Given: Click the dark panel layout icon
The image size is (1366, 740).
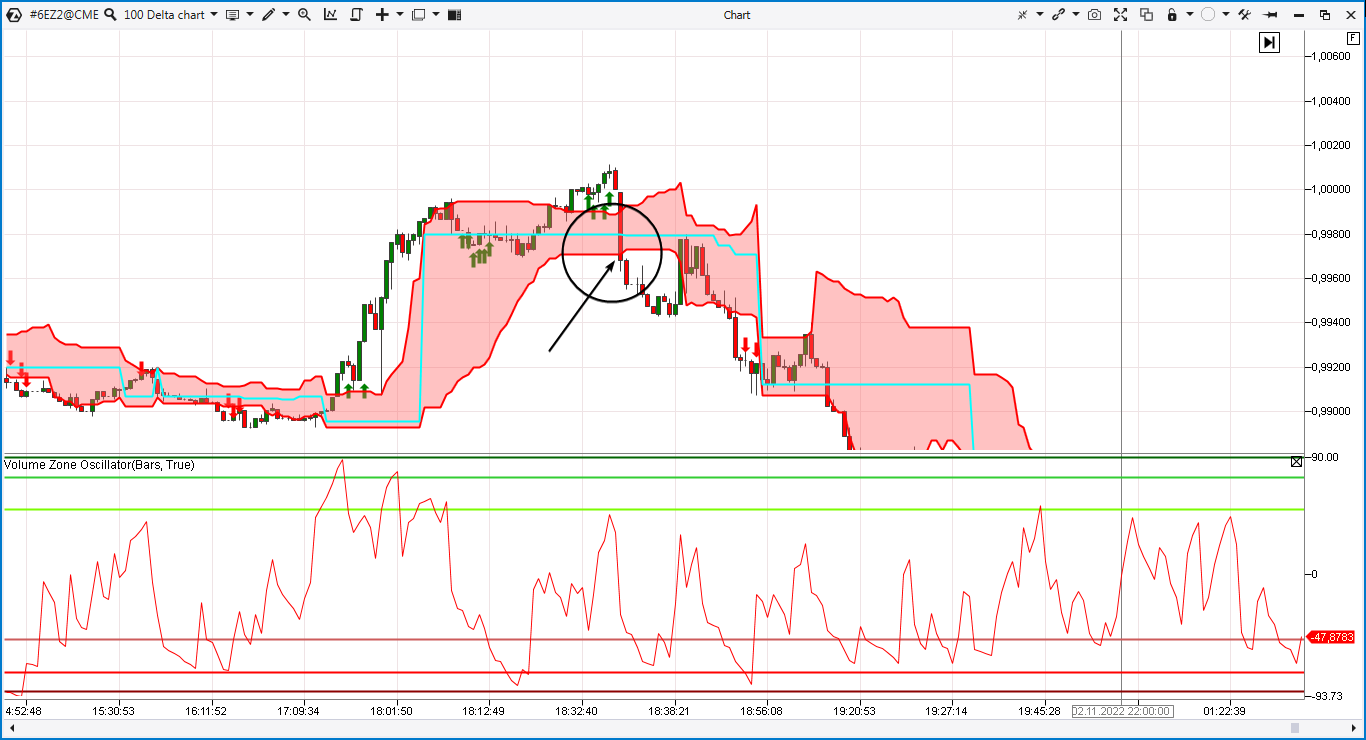Looking at the screenshot, I should (x=454, y=15).
